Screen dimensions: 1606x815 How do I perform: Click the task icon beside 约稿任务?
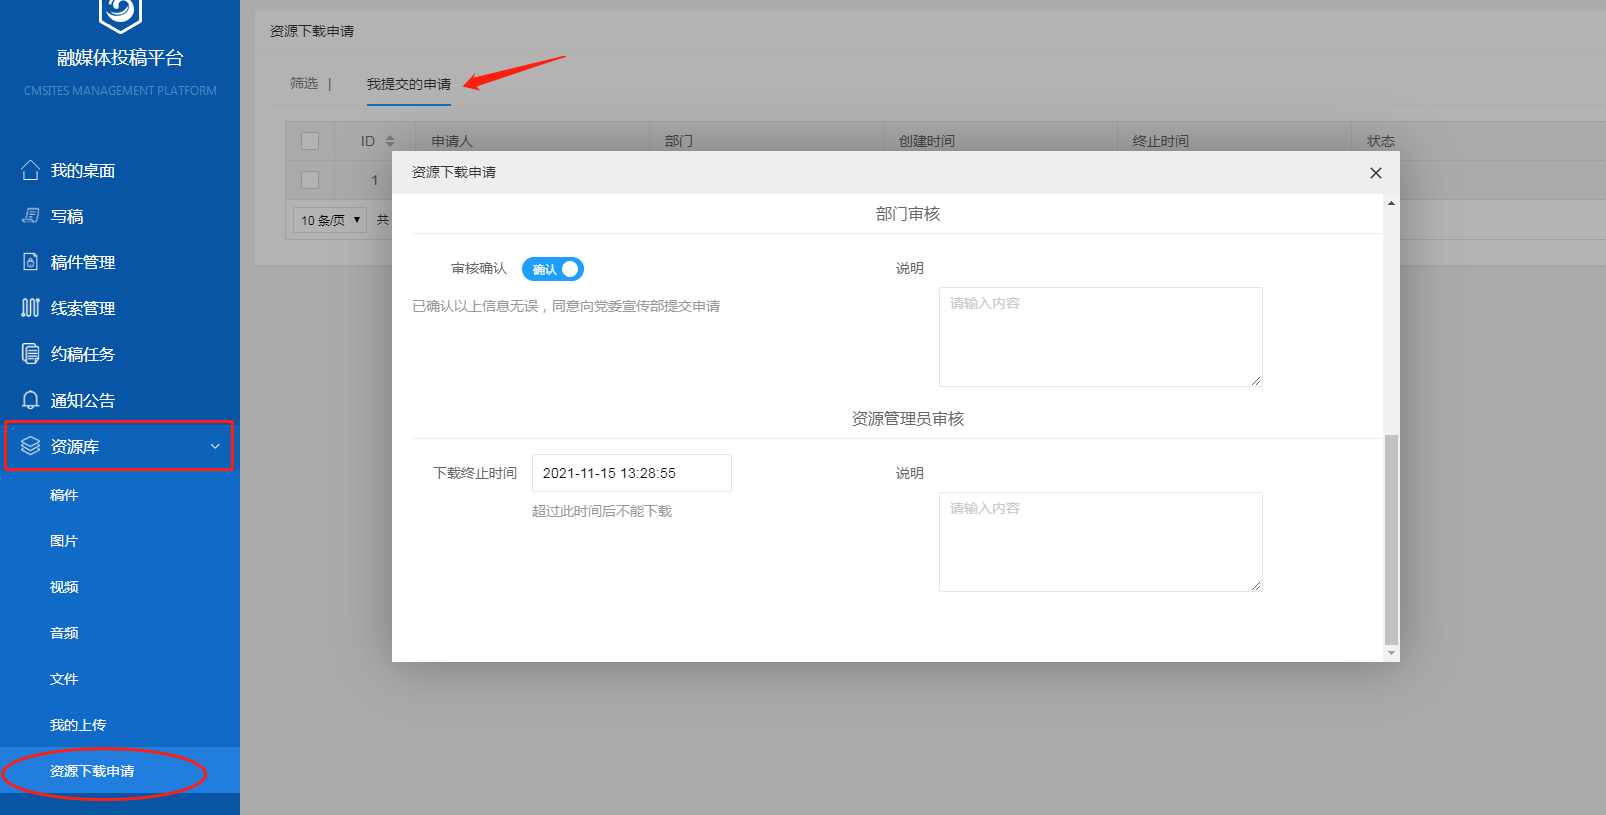[x=31, y=354]
